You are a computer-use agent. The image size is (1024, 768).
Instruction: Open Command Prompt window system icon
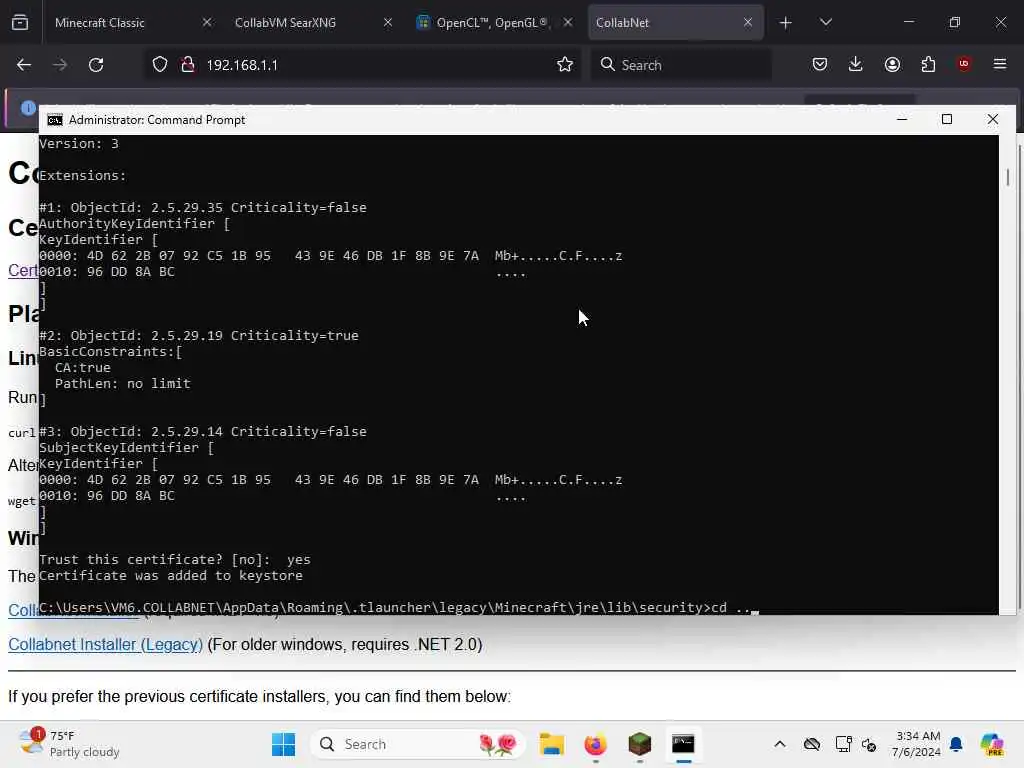(x=55, y=120)
